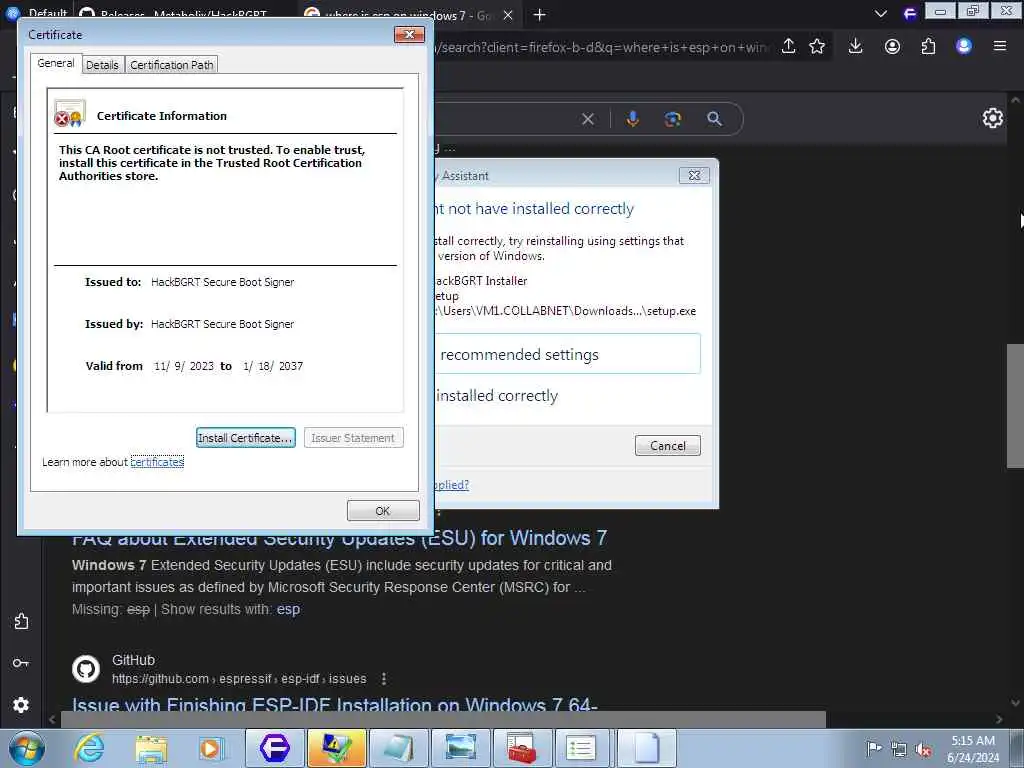Open the taskbar clock showing 5:15 AM
1024x768 pixels.
coord(973,749)
